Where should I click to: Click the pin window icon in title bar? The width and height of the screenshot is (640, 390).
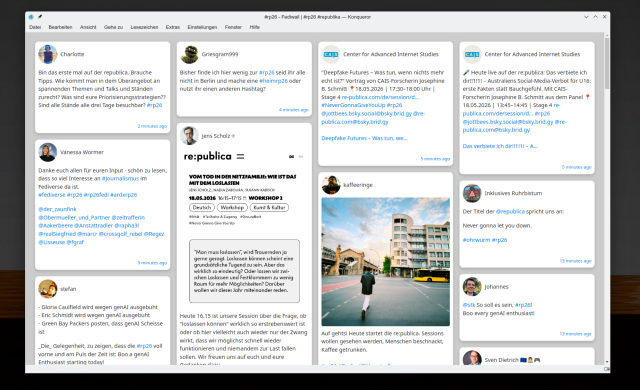[40, 17]
